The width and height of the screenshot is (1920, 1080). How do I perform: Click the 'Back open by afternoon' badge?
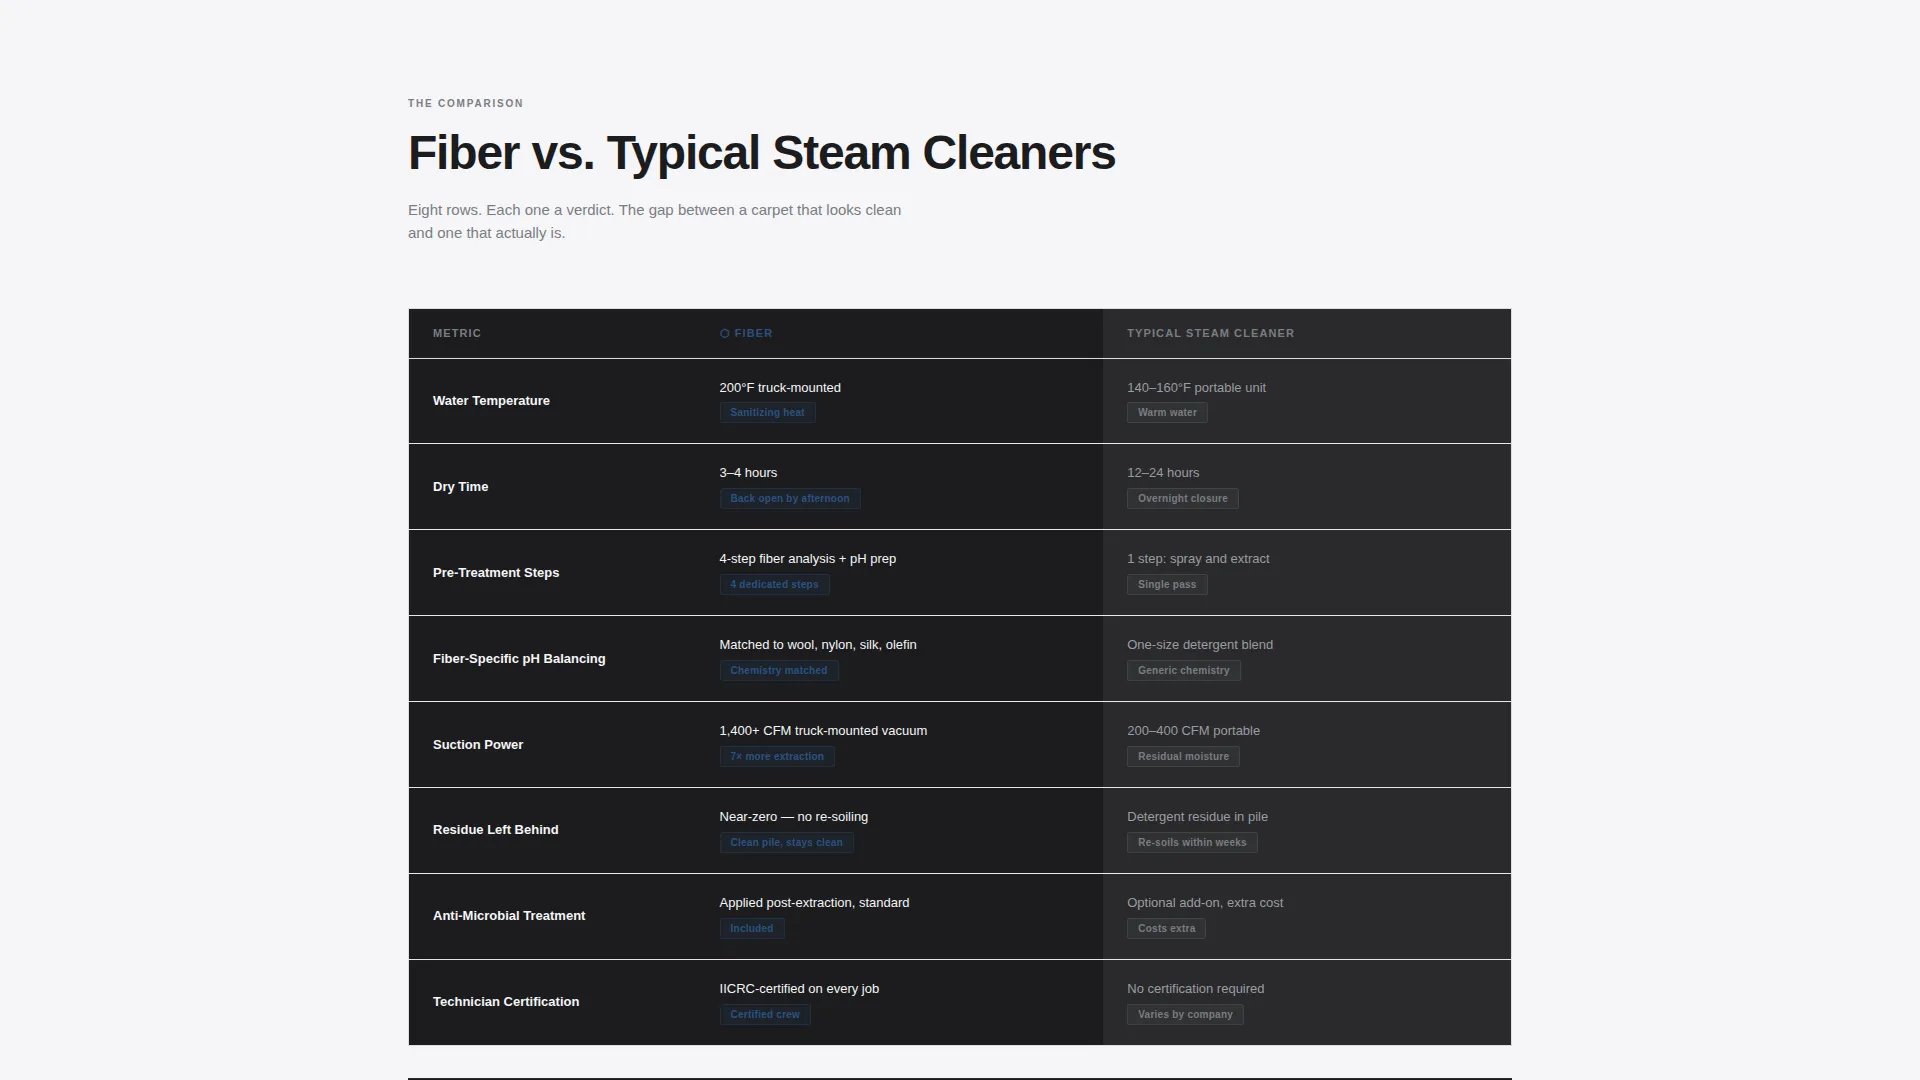tap(790, 499)
